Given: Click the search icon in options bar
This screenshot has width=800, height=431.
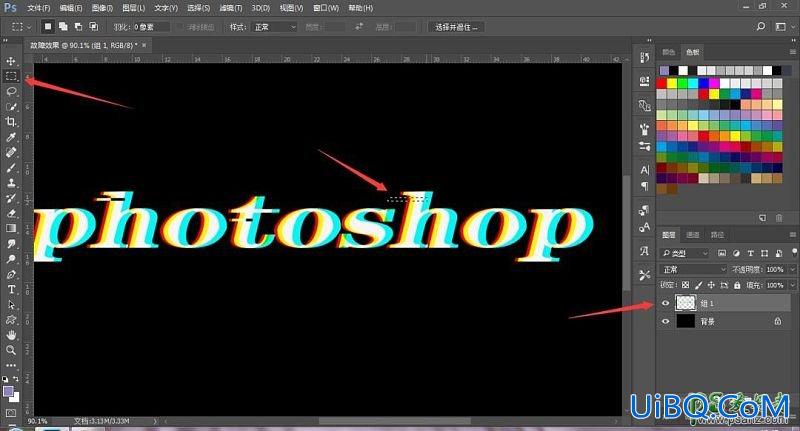Looking at the screenshot, I should pos(760,27).
